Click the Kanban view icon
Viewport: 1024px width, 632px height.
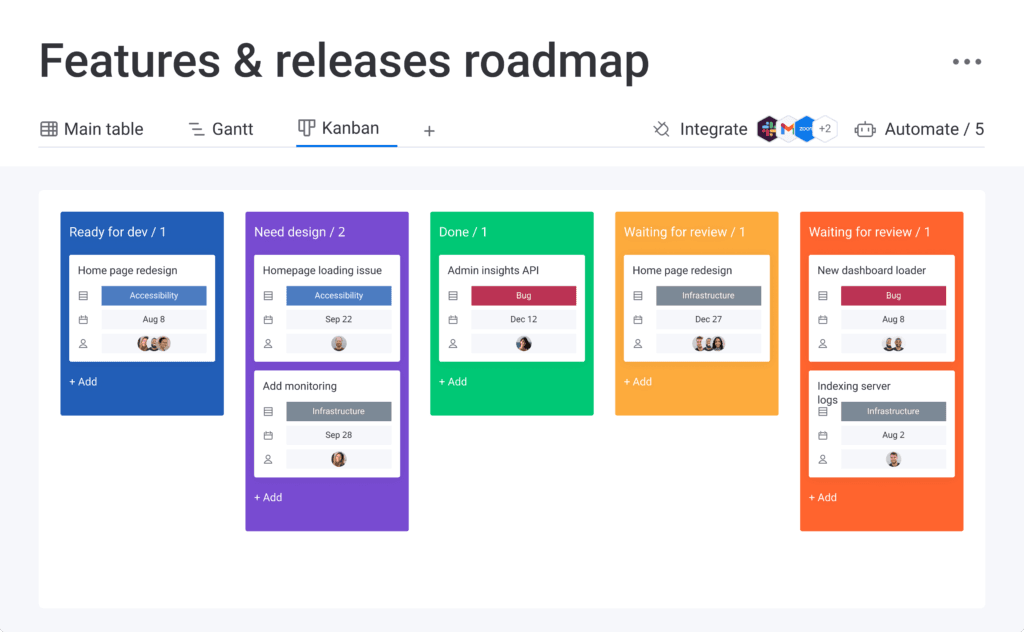(x=309, y=128)
